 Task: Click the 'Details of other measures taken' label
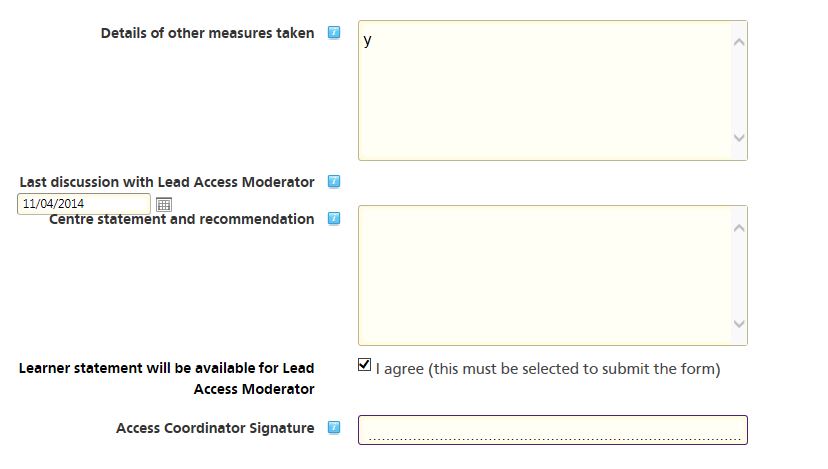(208, 33)
